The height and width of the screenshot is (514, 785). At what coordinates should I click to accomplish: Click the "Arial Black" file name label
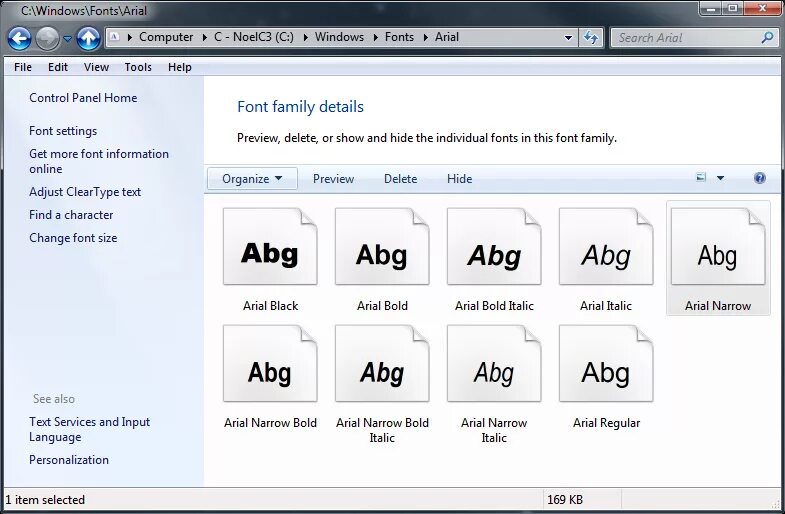pos(270,306)
